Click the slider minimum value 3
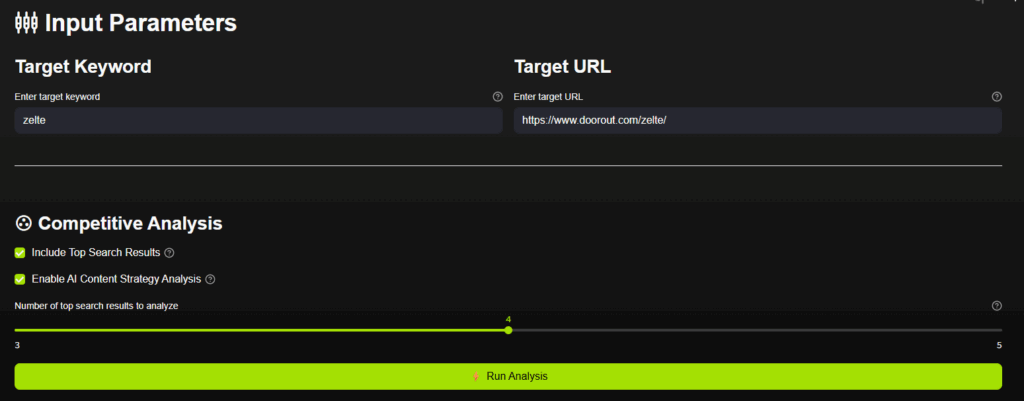This screenshot has height=401, width=1024. click(x=17, y=345)
